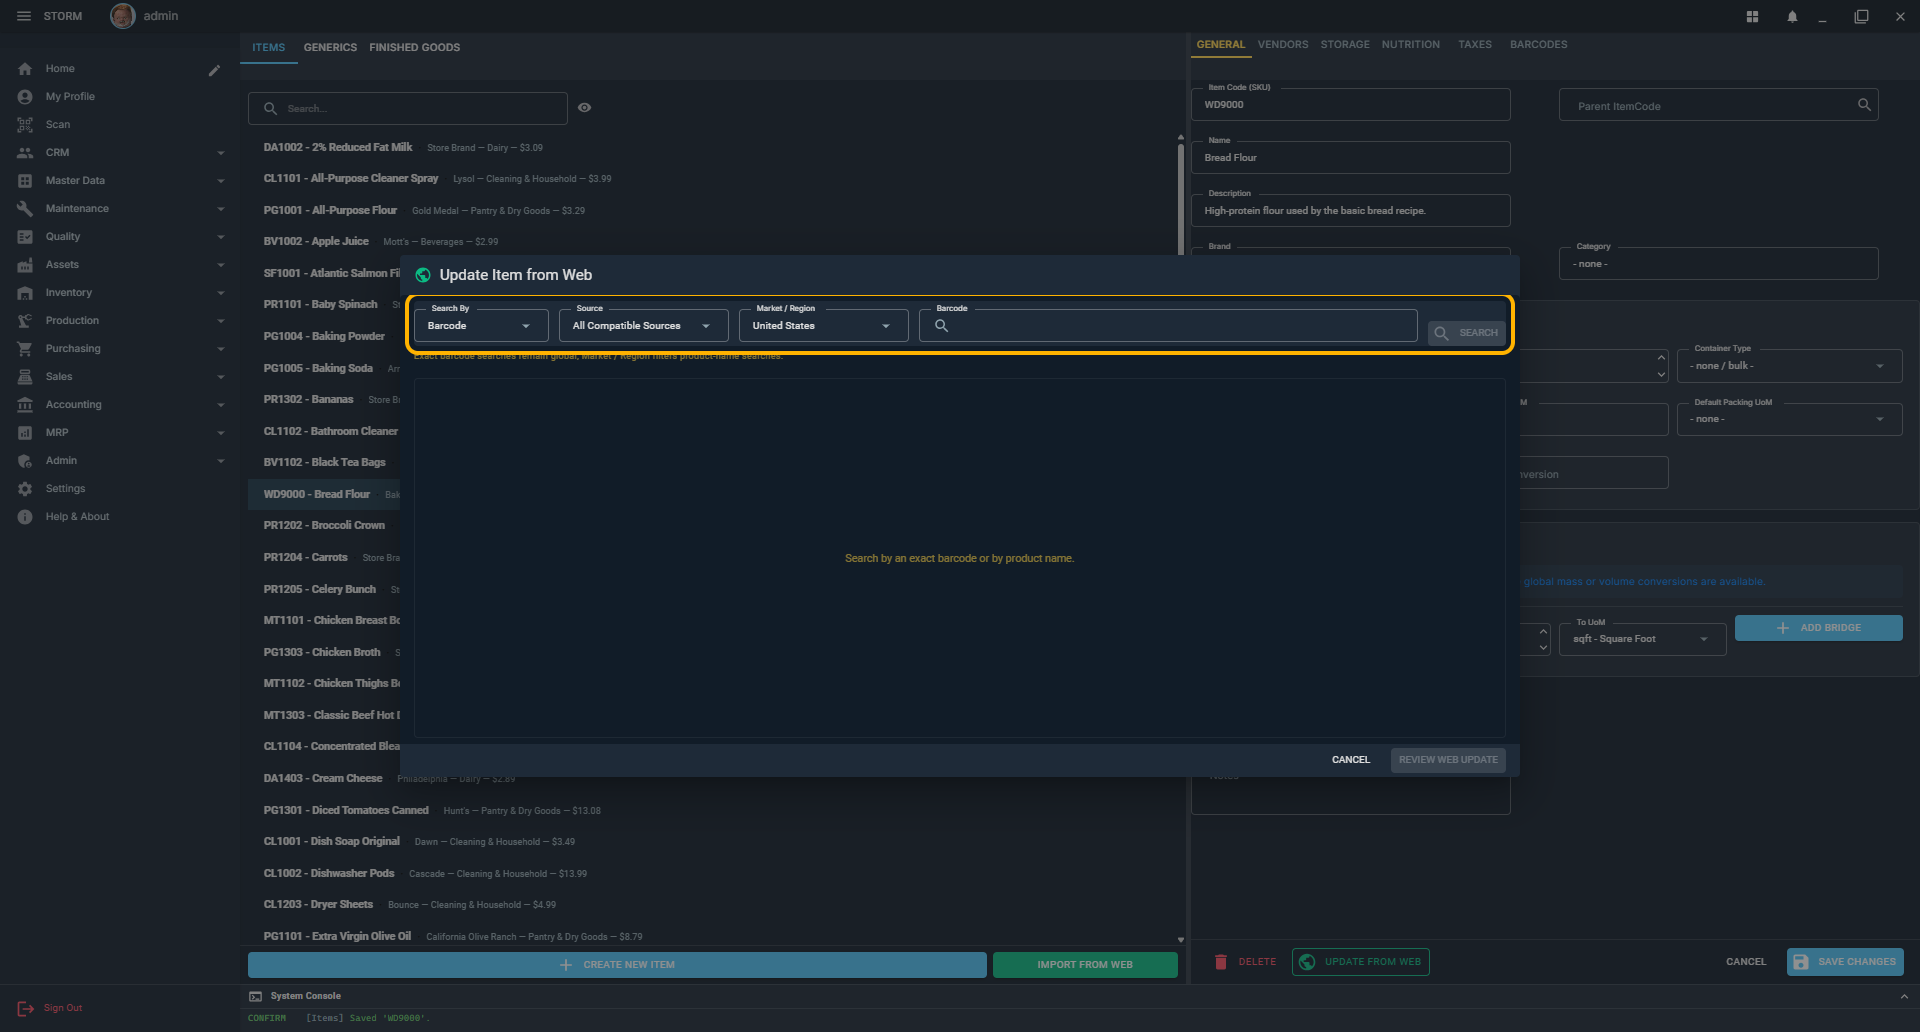
Task: Switch to the GENERICS tab
Action: click(x=330, y=48)
